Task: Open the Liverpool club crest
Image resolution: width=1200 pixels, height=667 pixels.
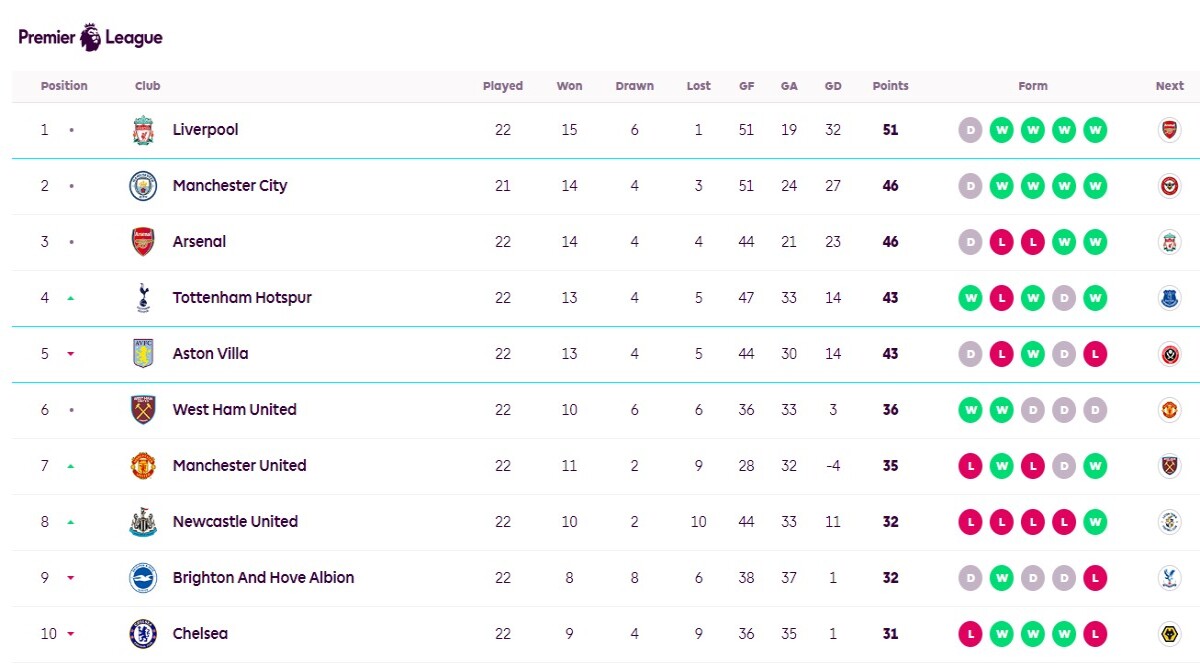Action: [143, 130]
